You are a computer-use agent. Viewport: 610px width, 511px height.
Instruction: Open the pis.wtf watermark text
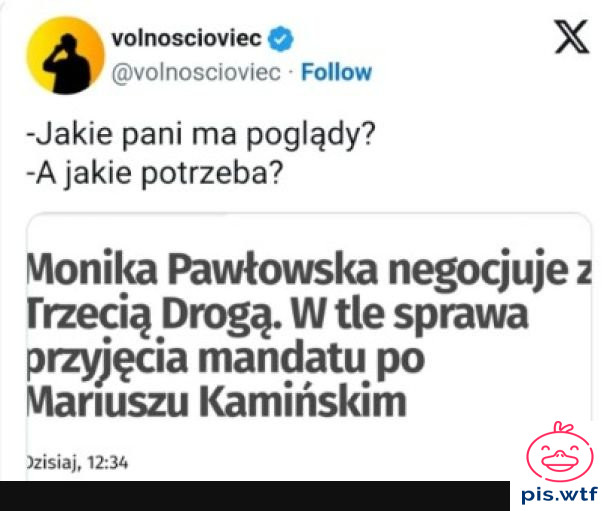pyautogui.click(x=559, y=495)
